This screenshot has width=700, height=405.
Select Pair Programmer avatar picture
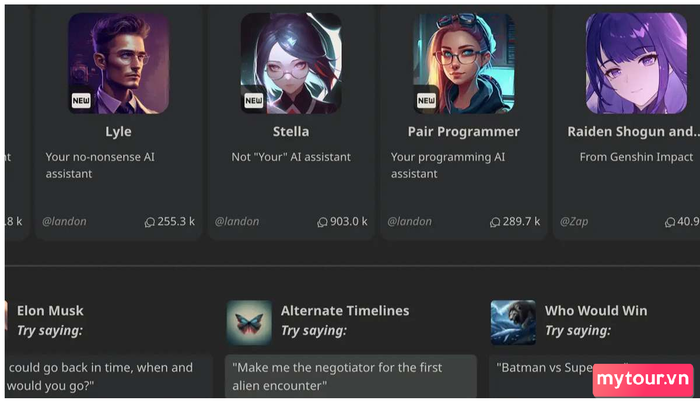(464, 63)
